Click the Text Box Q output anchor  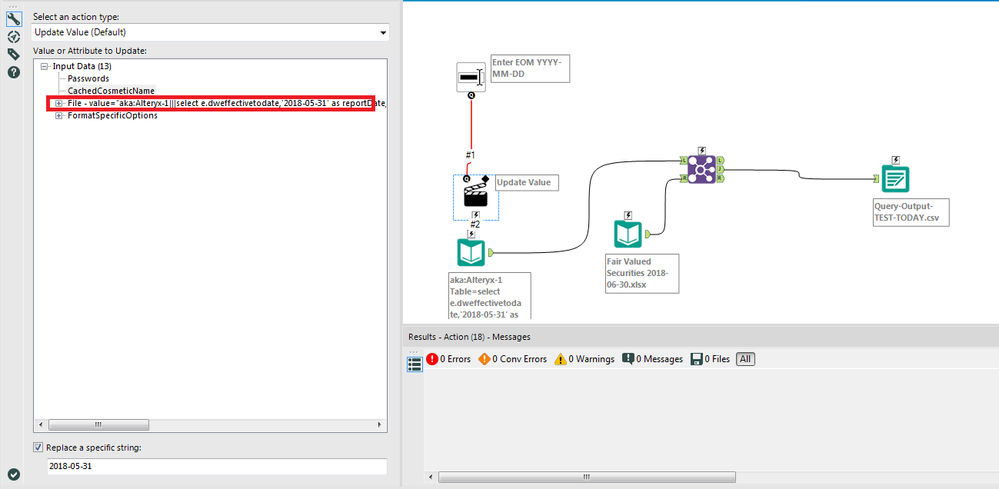(x=471, y=96)
